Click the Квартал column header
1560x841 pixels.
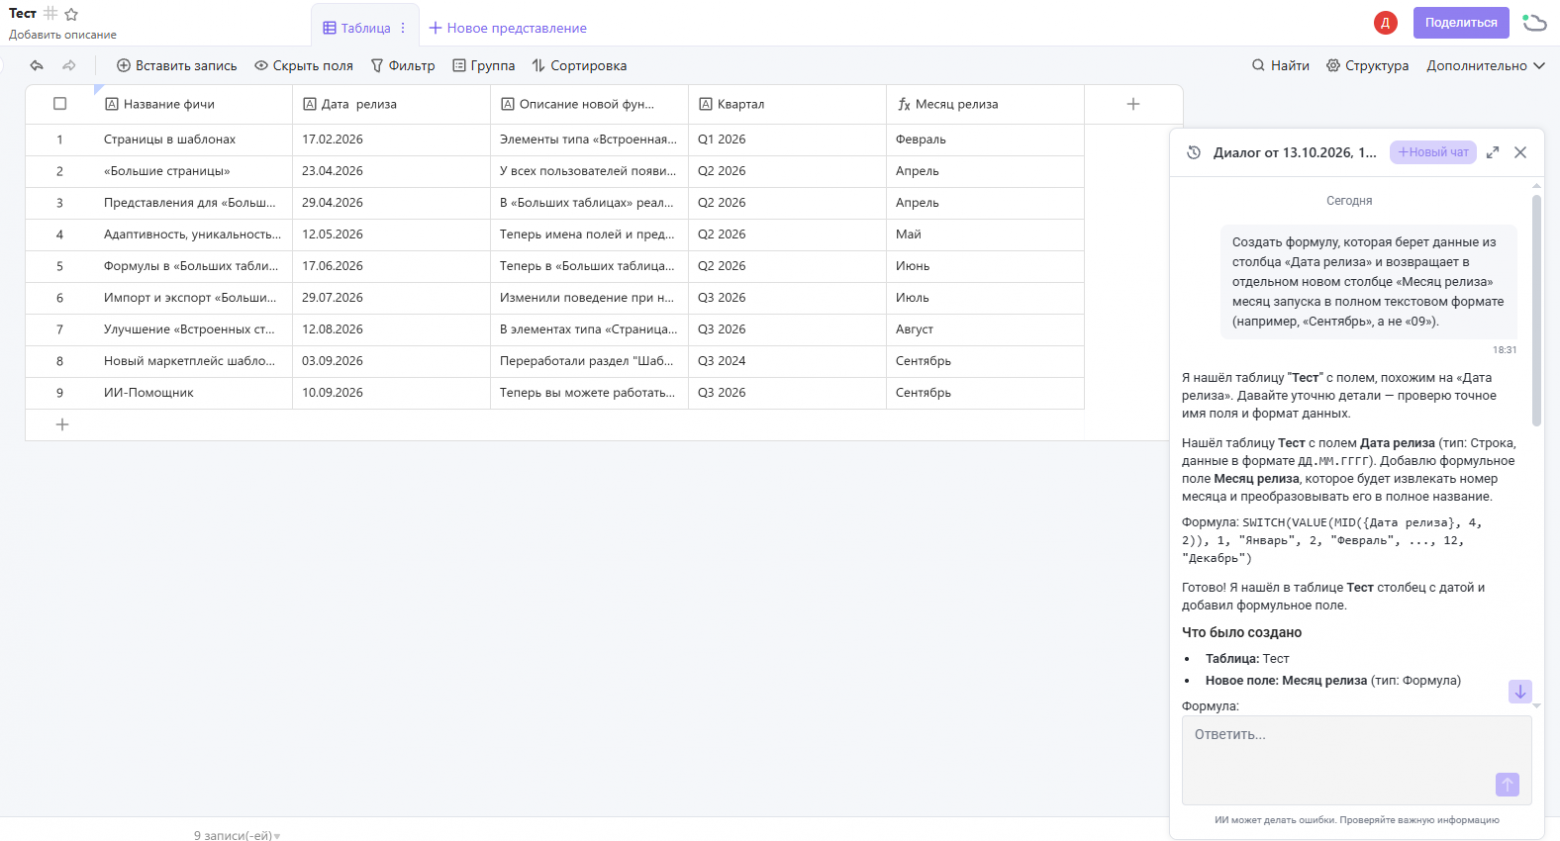pyautogui.click(x=787, y=104)
